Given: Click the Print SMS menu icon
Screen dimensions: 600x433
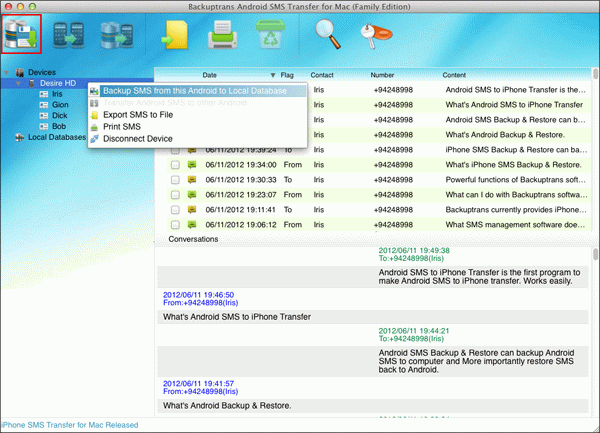Looking at the screenshot, I should 94,127.
